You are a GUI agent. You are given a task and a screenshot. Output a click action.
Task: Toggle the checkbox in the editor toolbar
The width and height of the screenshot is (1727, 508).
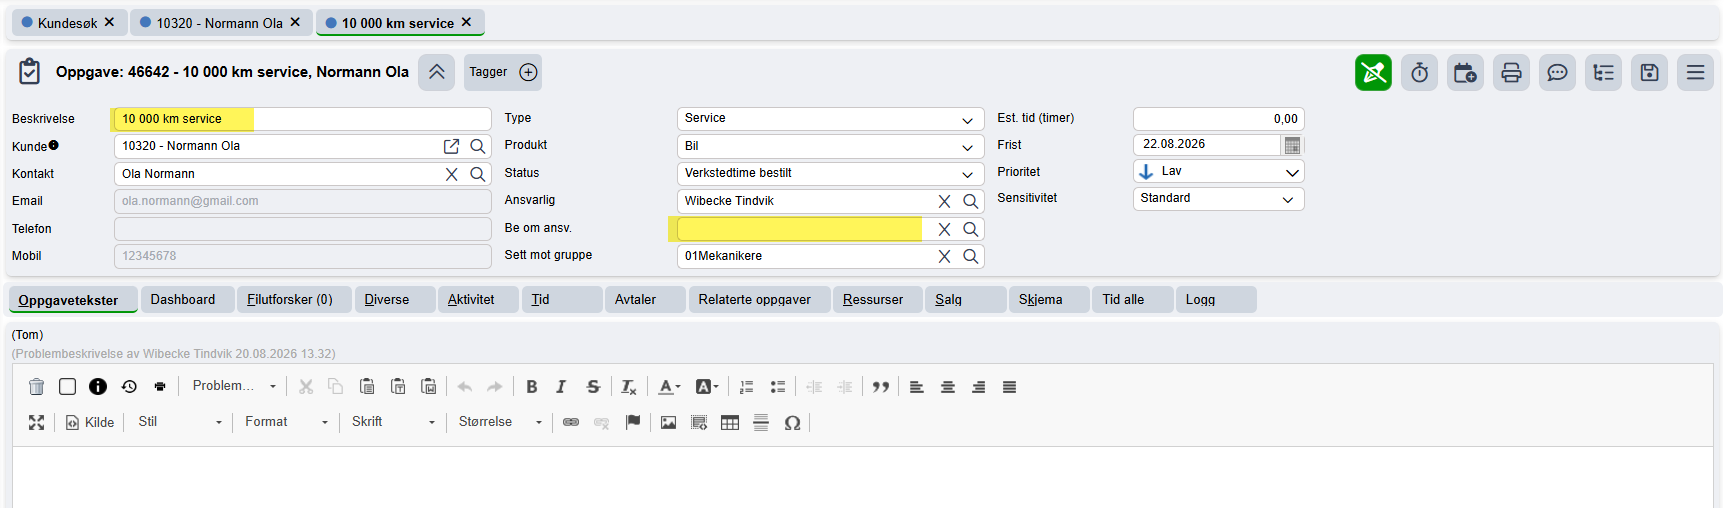tap(67, 387)
